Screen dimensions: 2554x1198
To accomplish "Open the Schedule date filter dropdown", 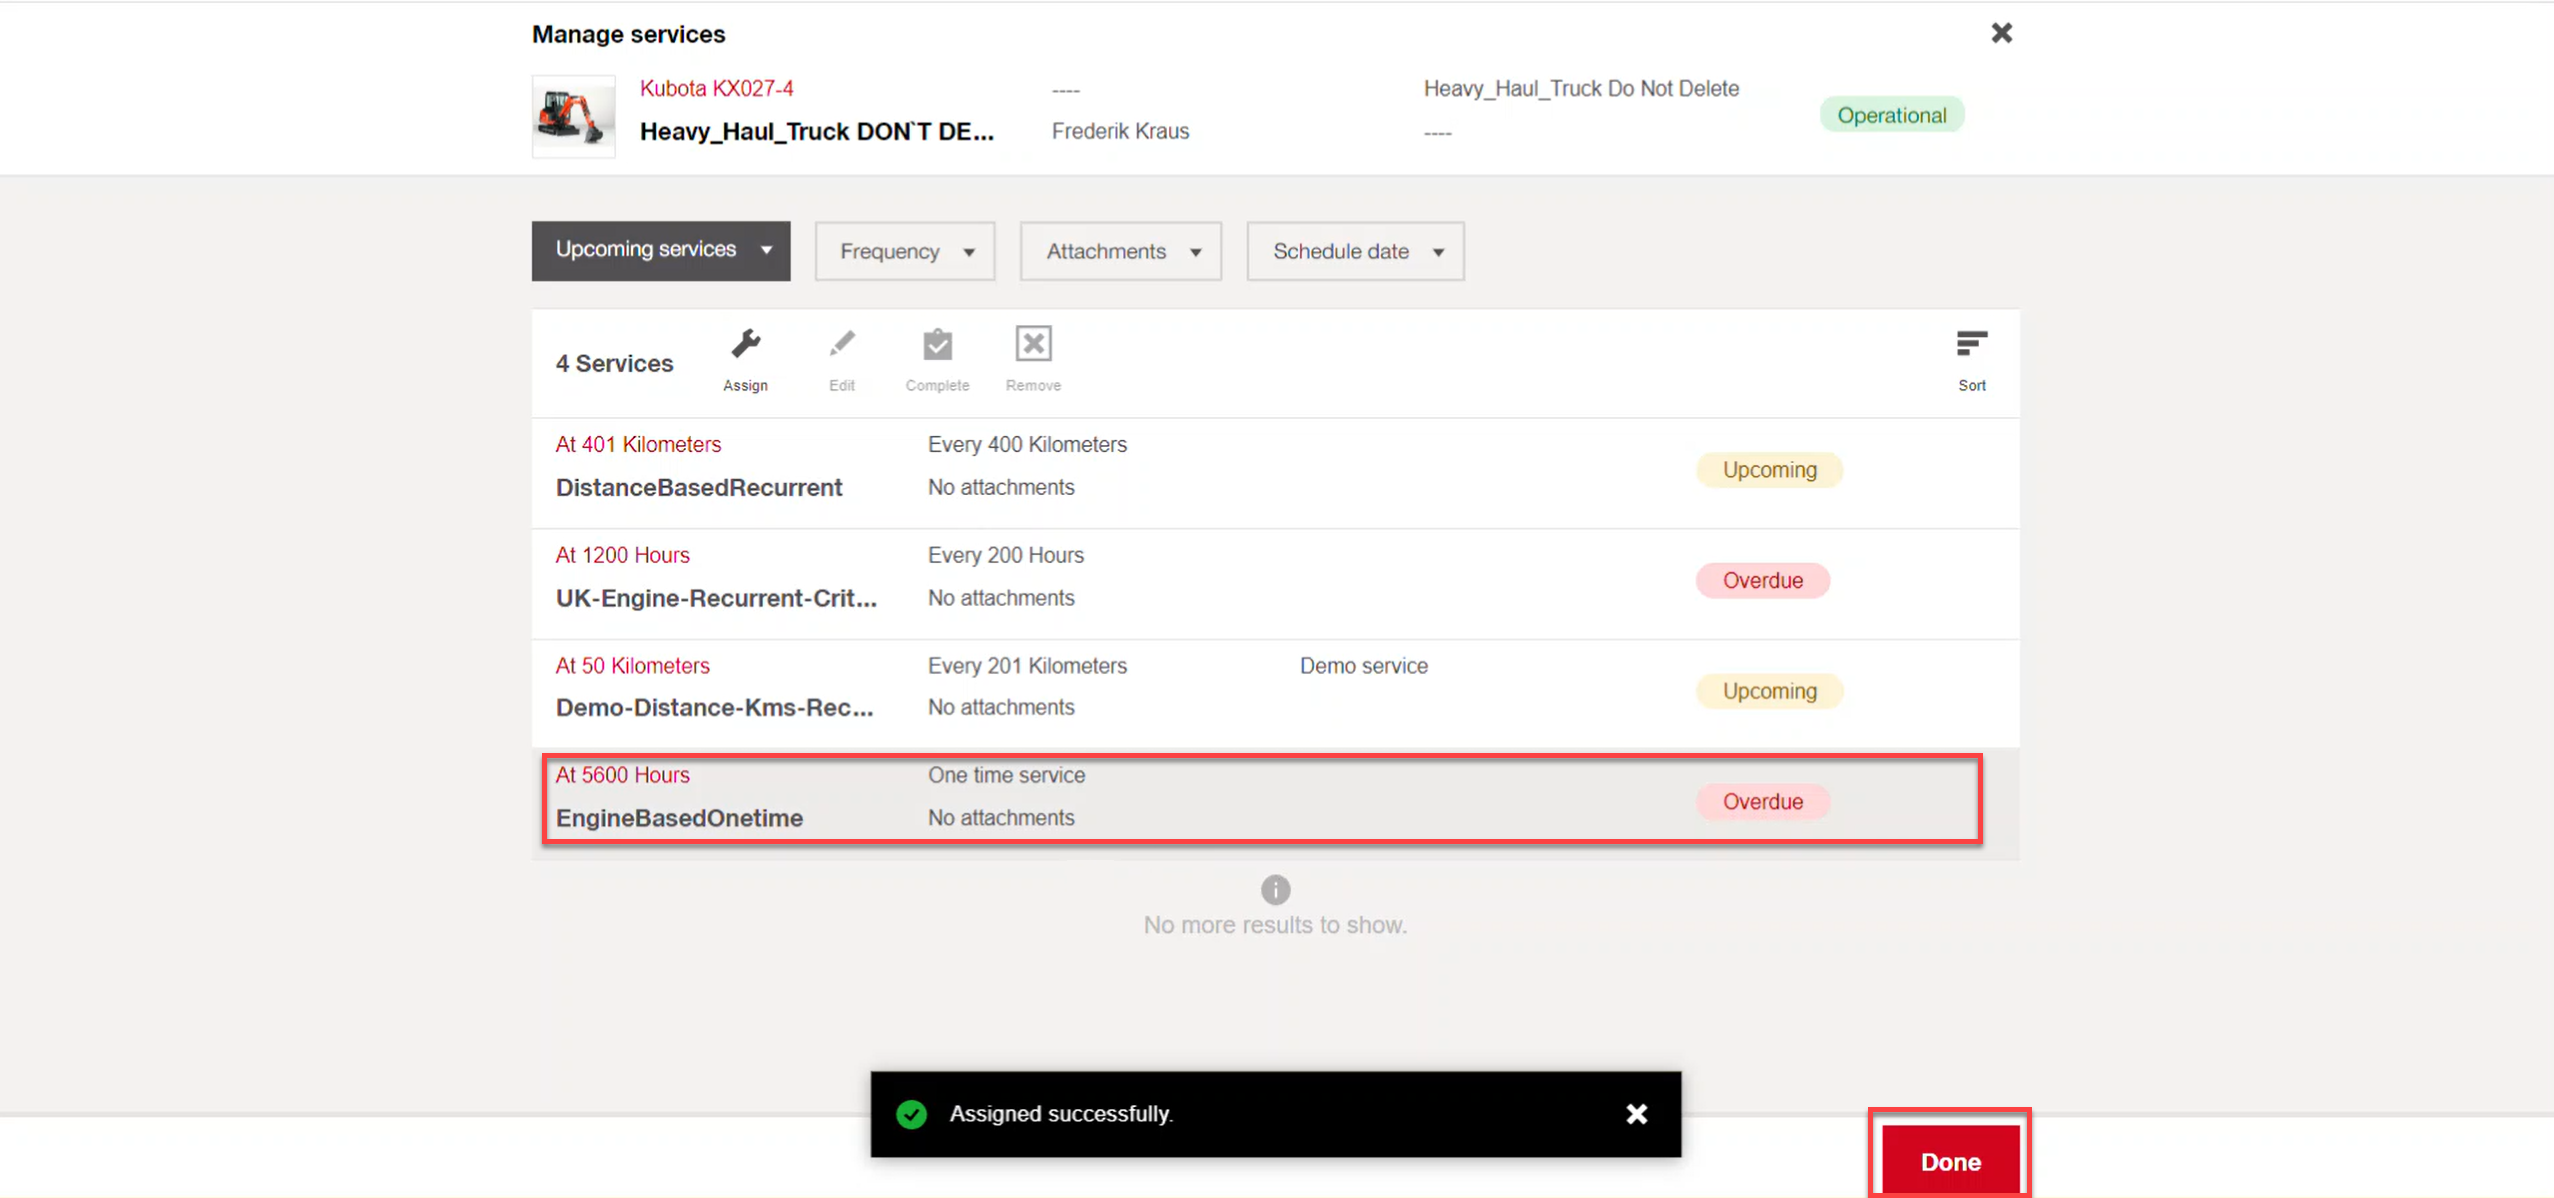I will click(1355, 251).
